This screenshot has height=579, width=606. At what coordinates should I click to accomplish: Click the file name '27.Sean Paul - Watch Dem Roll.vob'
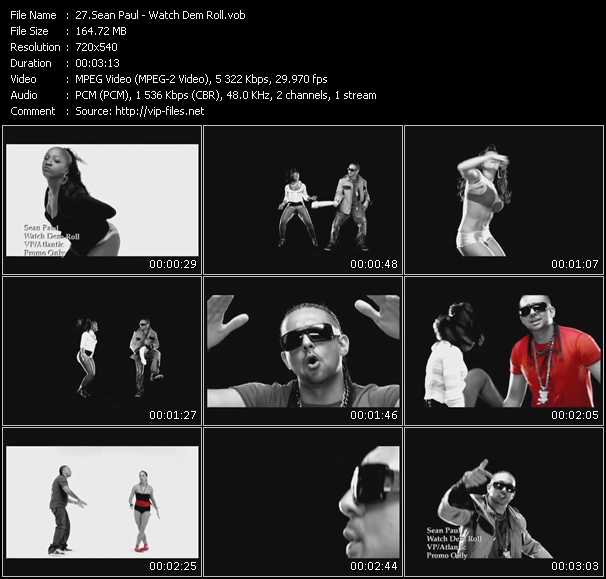click(x=160, y=15)
